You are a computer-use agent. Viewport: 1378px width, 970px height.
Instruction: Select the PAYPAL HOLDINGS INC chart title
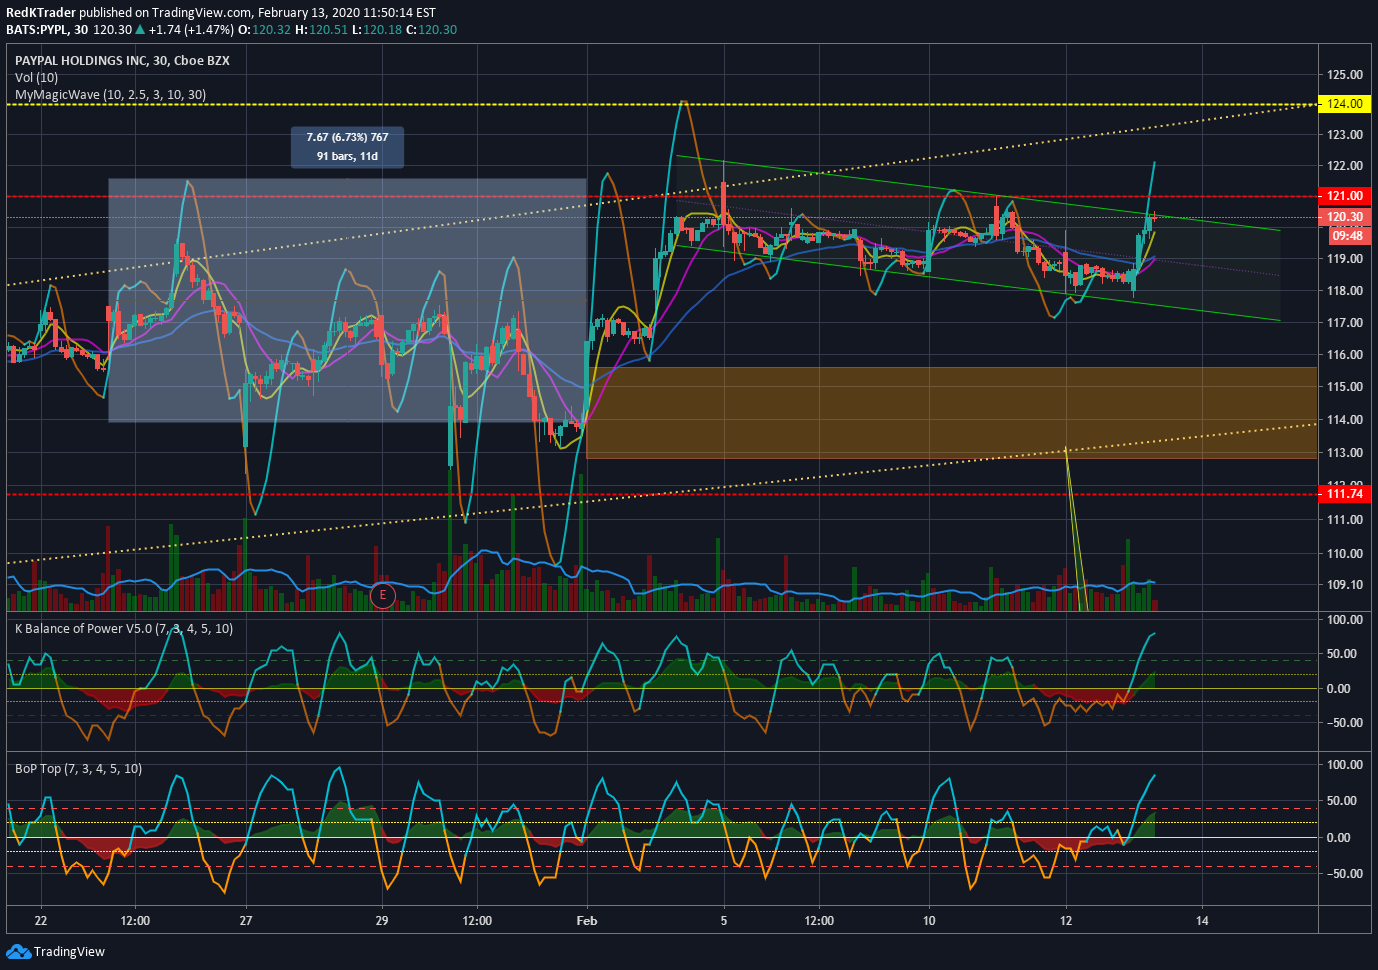tap(122, 61)
